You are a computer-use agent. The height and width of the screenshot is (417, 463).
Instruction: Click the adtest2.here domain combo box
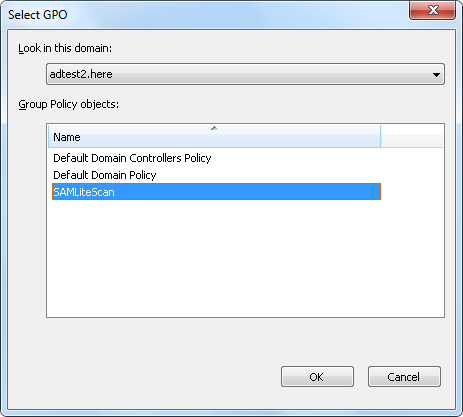click(245, 74)
